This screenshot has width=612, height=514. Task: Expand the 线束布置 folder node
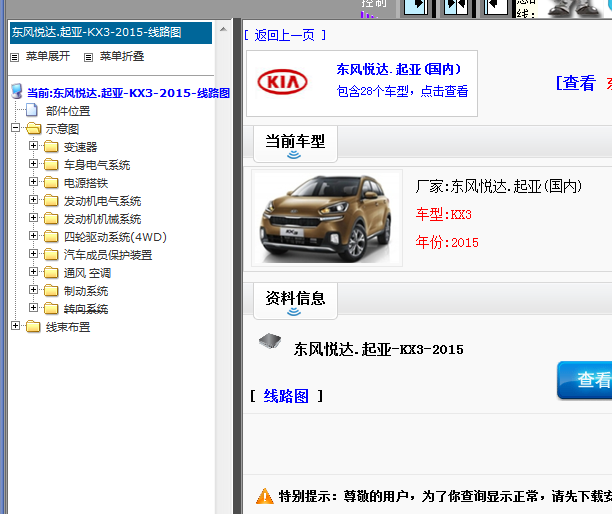point(16,325)
